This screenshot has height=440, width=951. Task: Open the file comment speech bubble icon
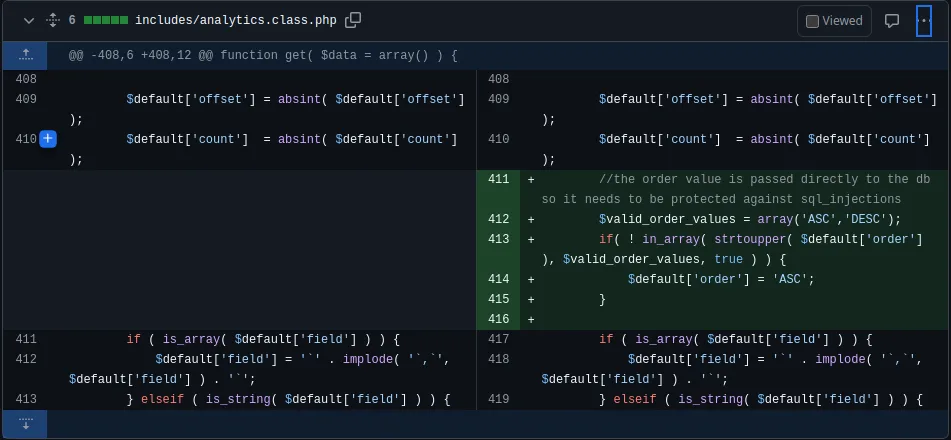(x=892, y=21)
